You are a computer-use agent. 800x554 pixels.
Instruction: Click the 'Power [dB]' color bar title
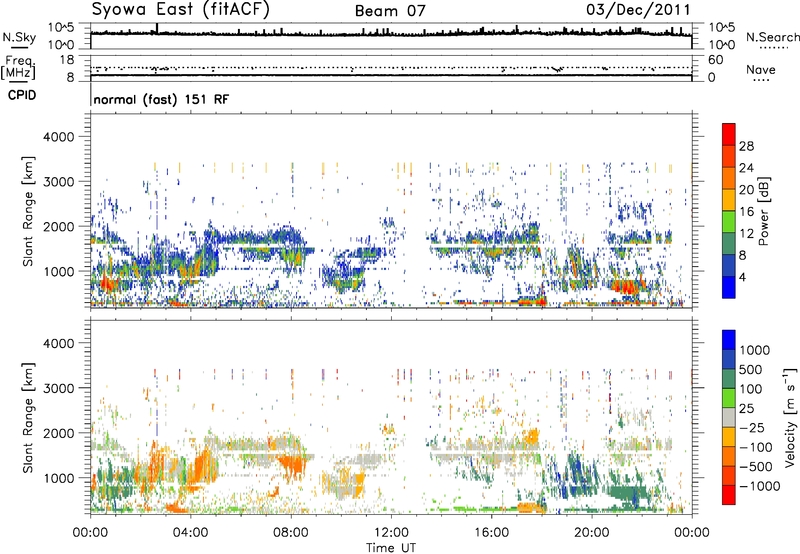click(764, 211)
